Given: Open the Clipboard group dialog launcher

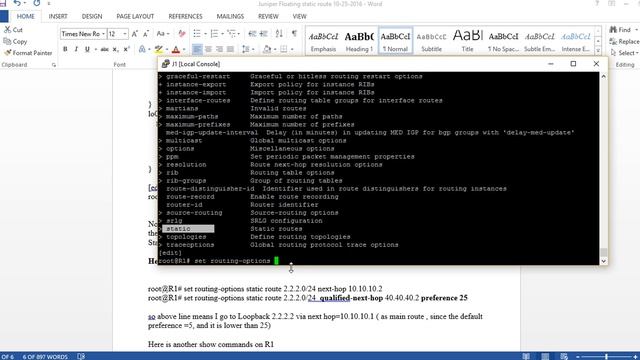Looking at the screenshot, I should (x=53, y=65).
